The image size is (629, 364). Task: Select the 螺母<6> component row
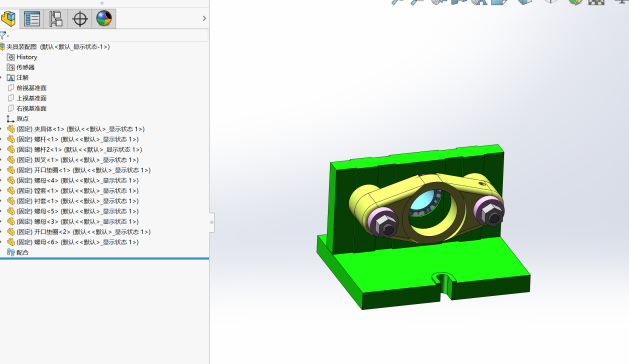coord(73,242)
